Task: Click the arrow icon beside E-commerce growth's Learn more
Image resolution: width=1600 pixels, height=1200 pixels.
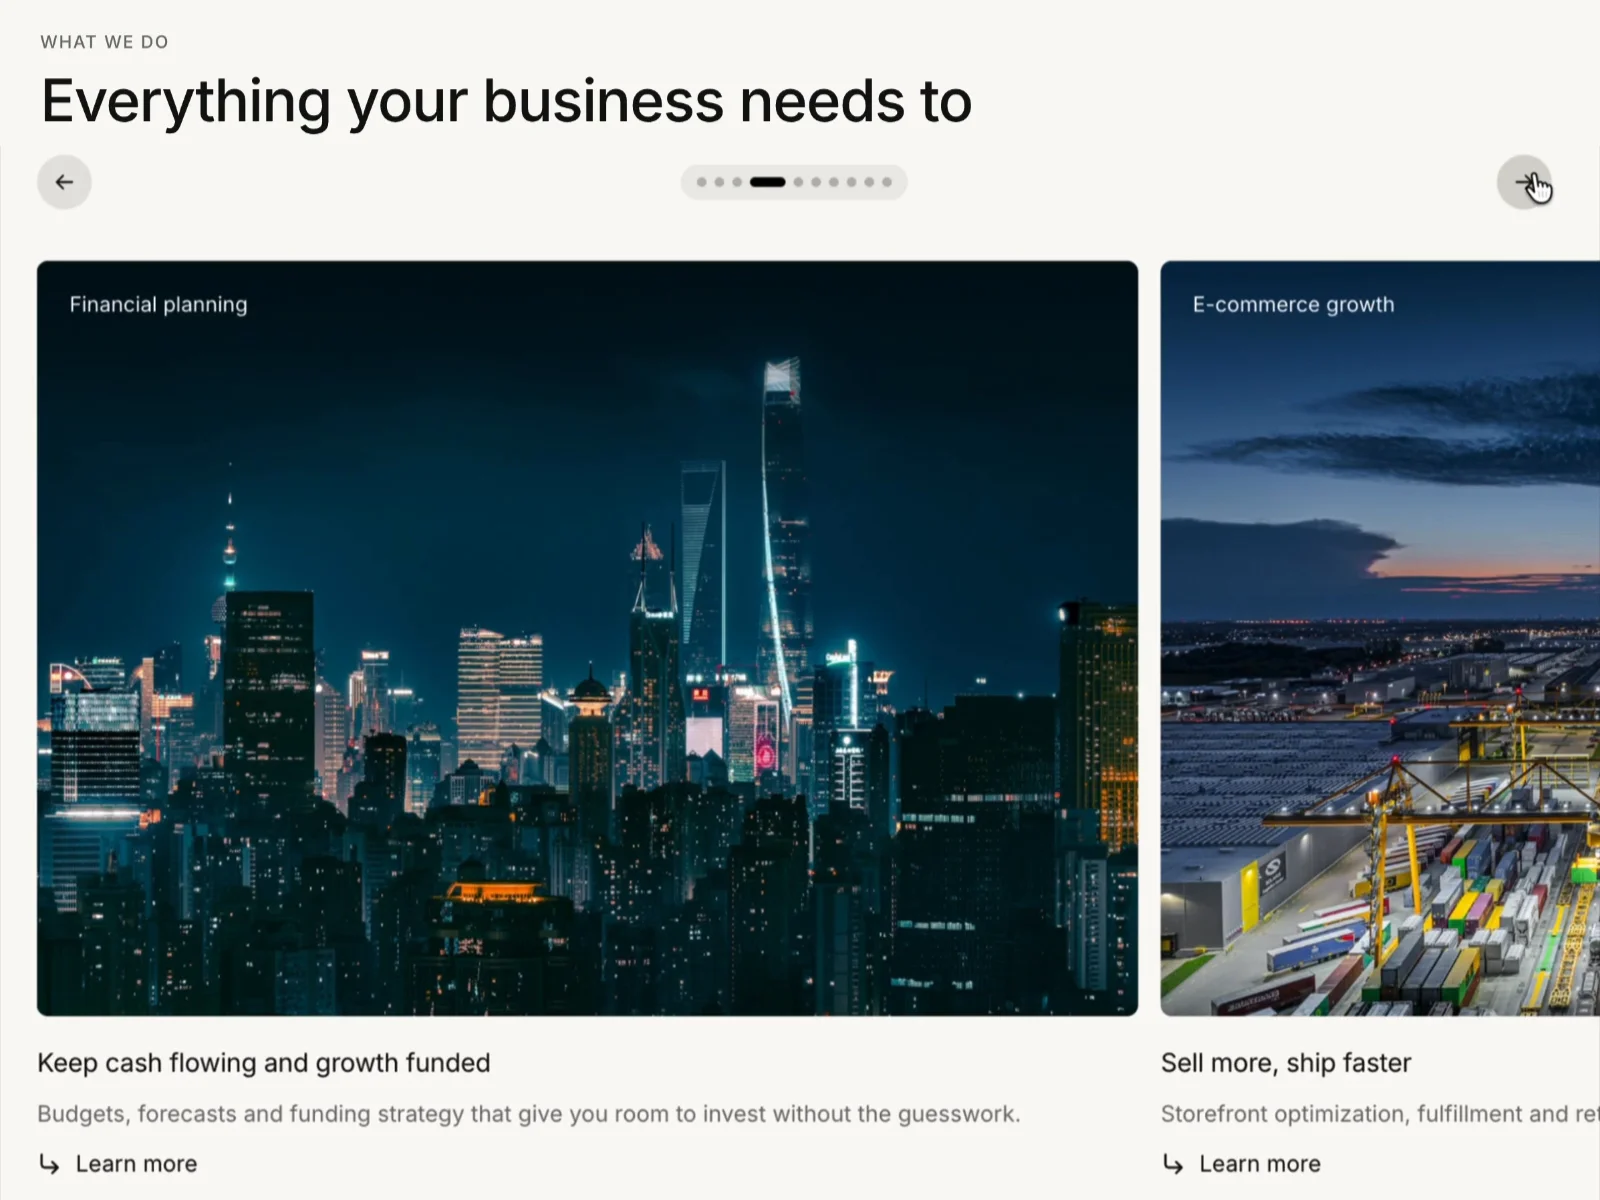Action: 1173,1164
